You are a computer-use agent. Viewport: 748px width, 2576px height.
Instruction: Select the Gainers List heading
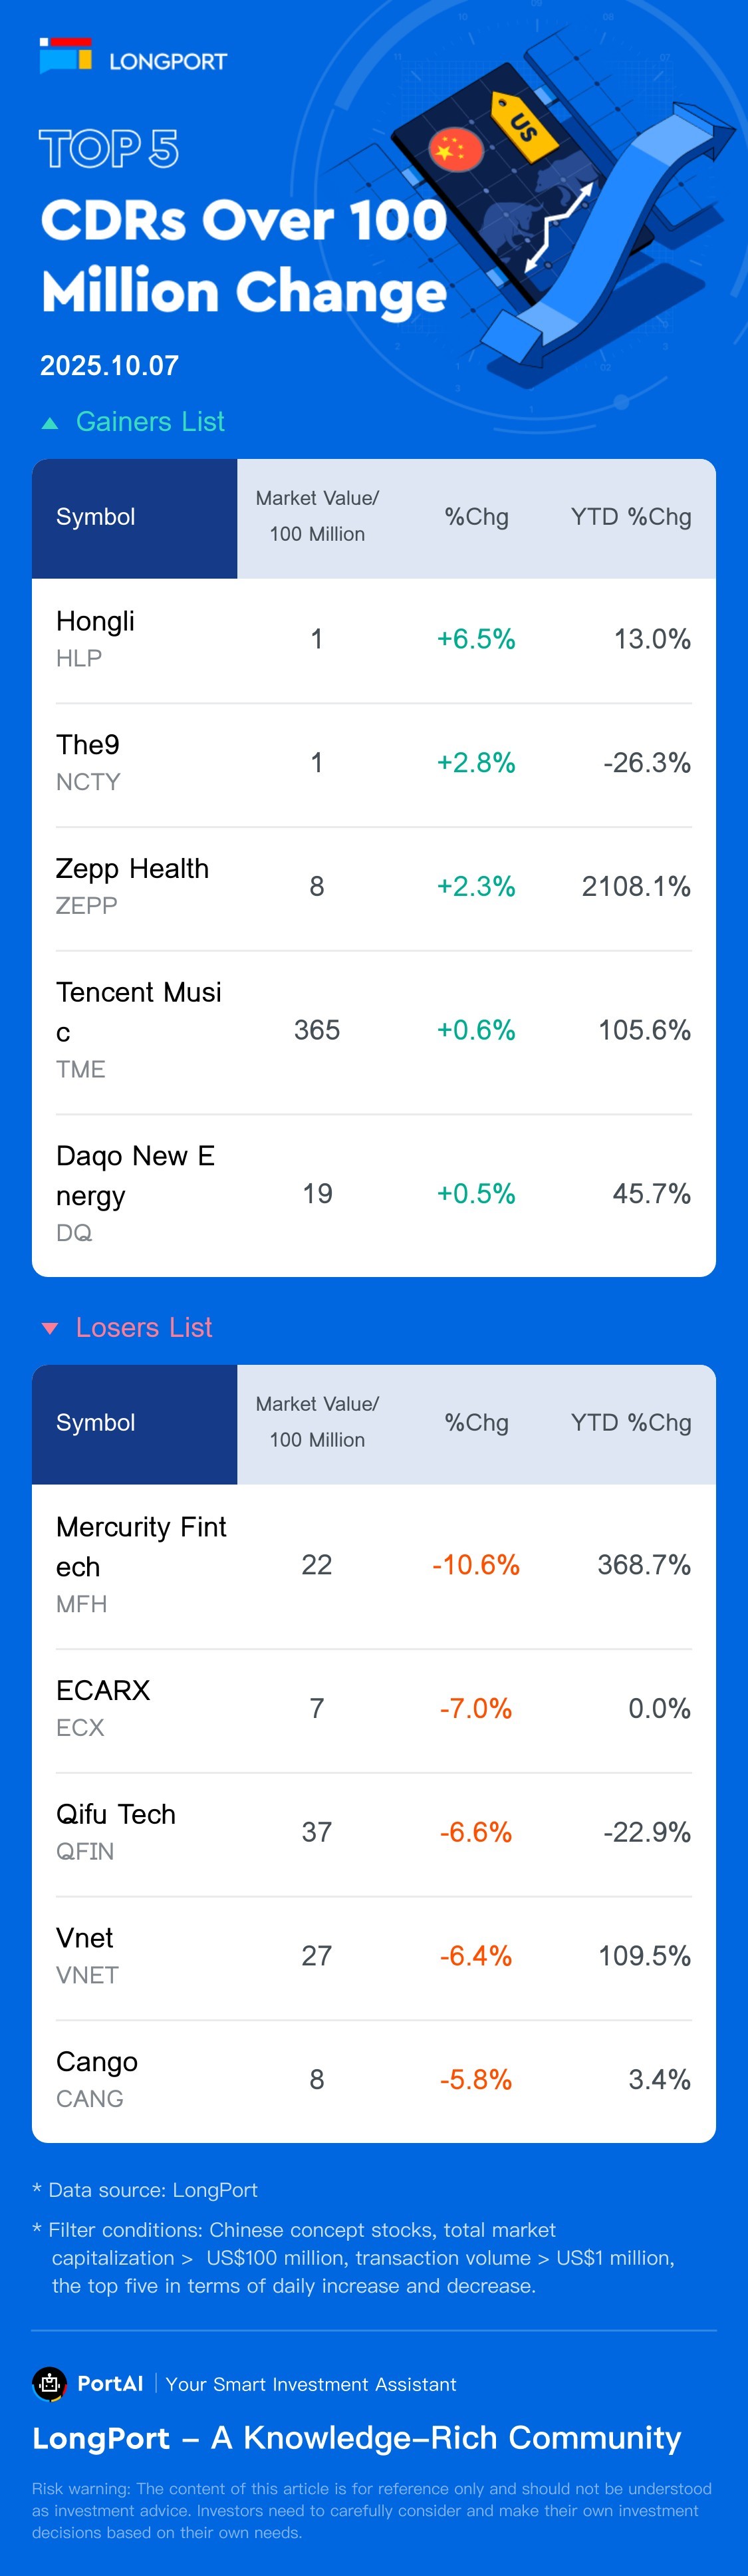click(x=150, y=422)
